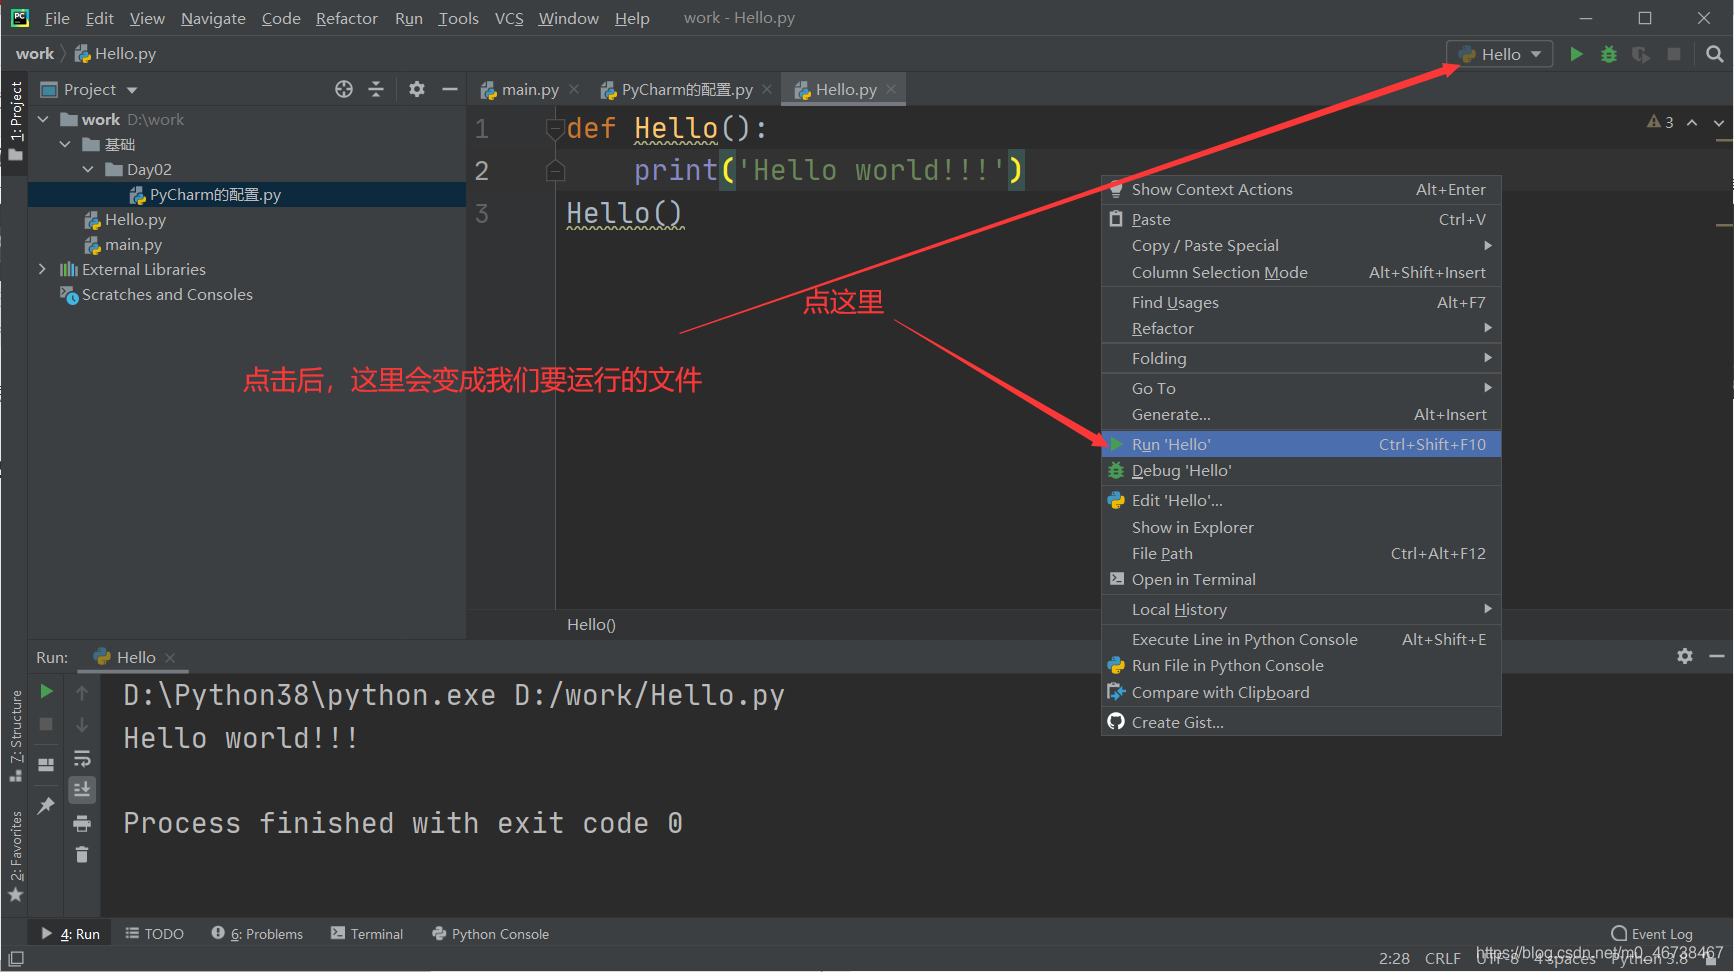Go to next highlighted error arrow
1734x972 pixels.
coord(1719,122)
